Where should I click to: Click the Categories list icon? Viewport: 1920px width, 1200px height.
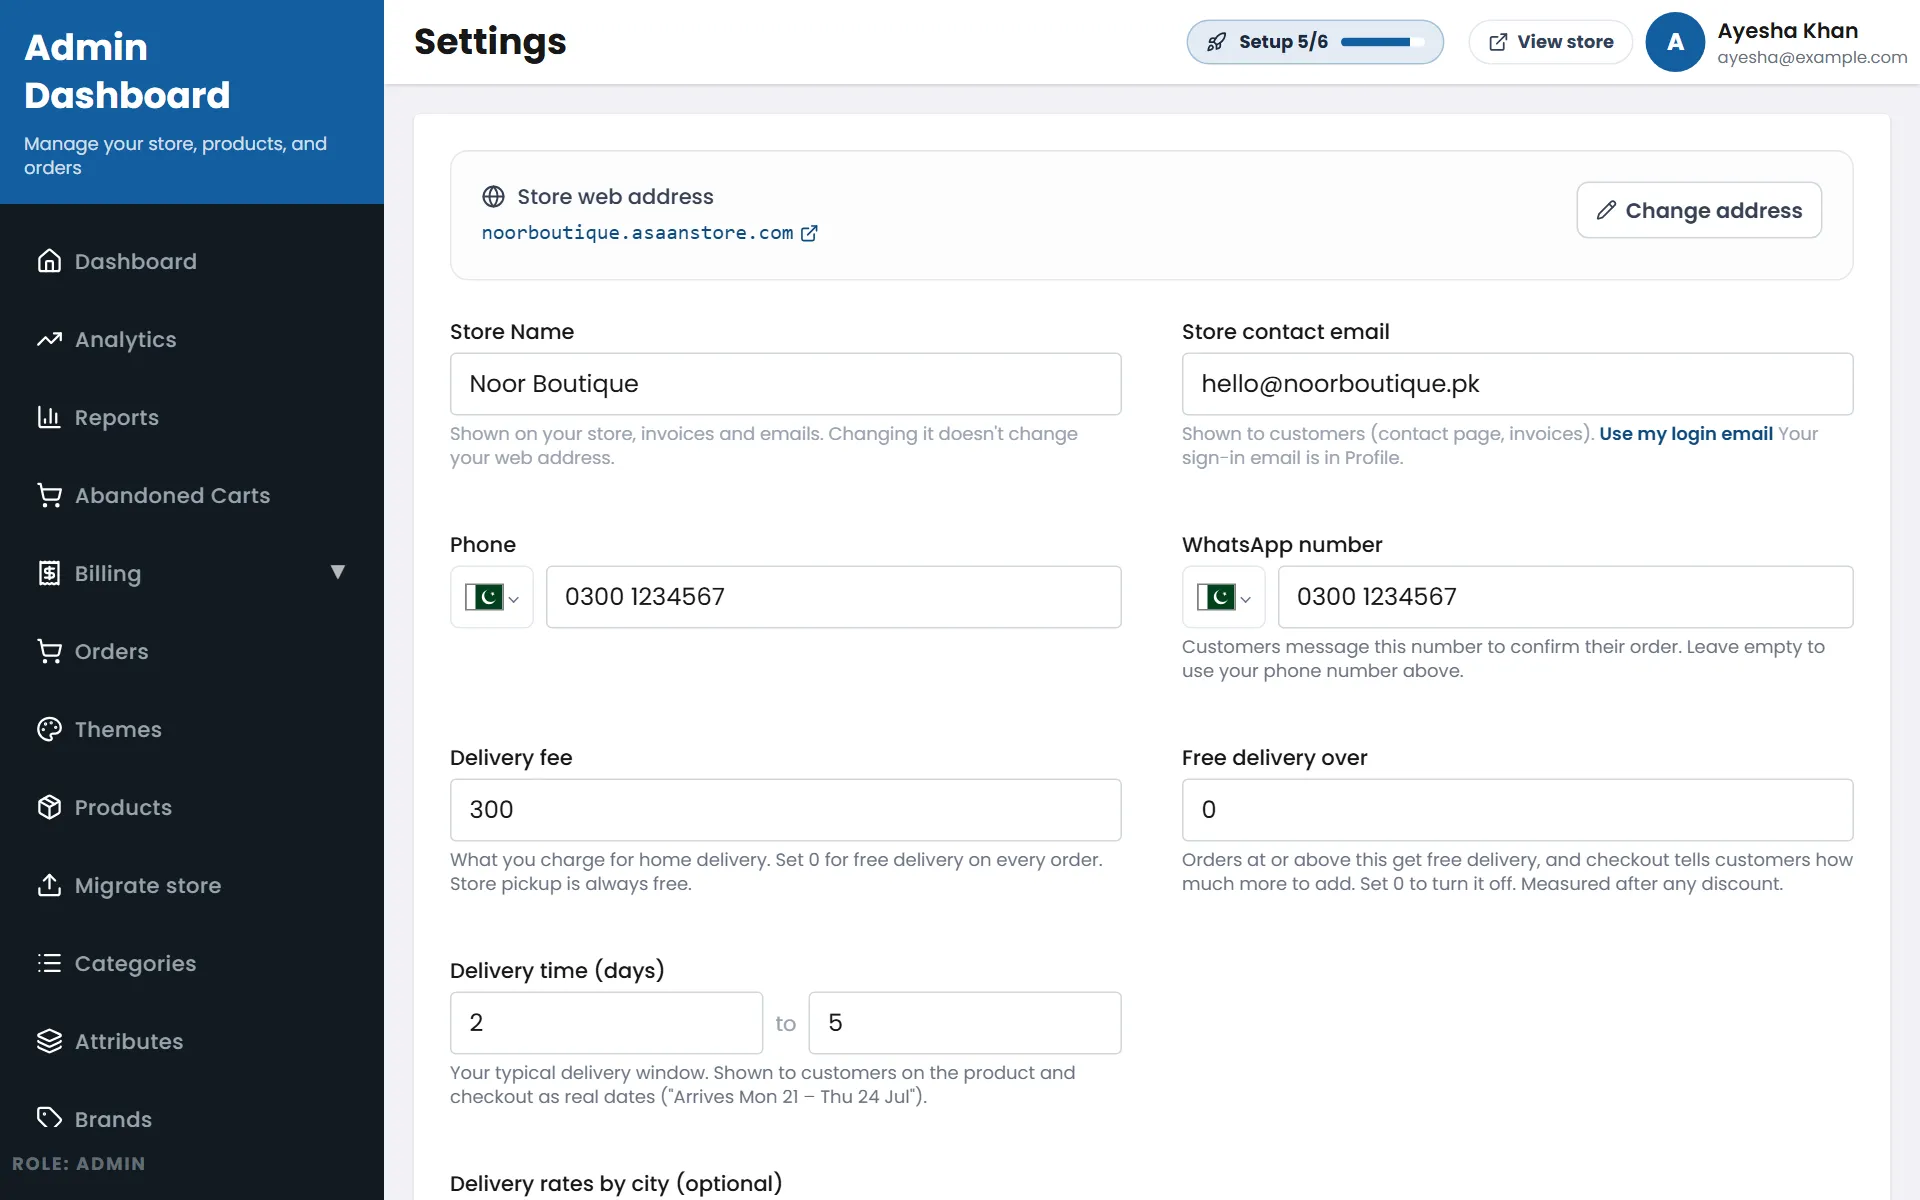[x=49, y=963]
